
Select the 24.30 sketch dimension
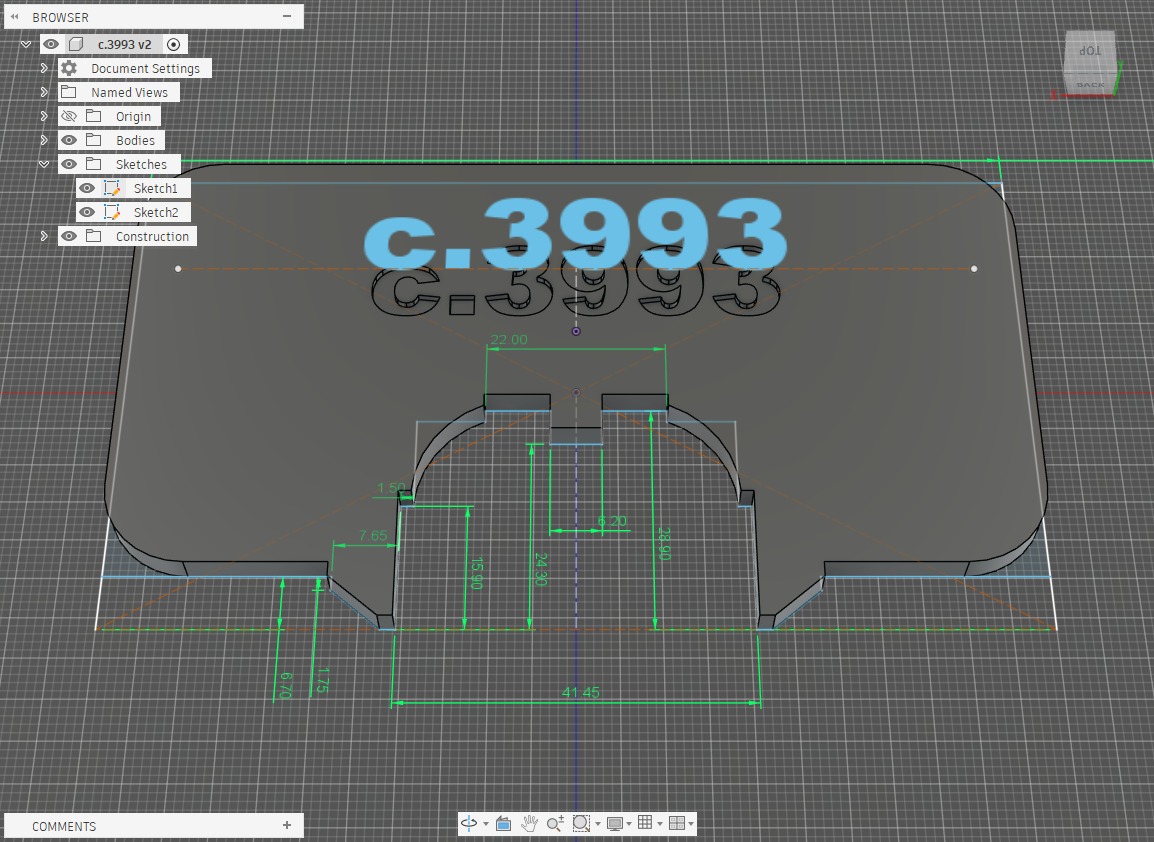[x=541, y=569]
